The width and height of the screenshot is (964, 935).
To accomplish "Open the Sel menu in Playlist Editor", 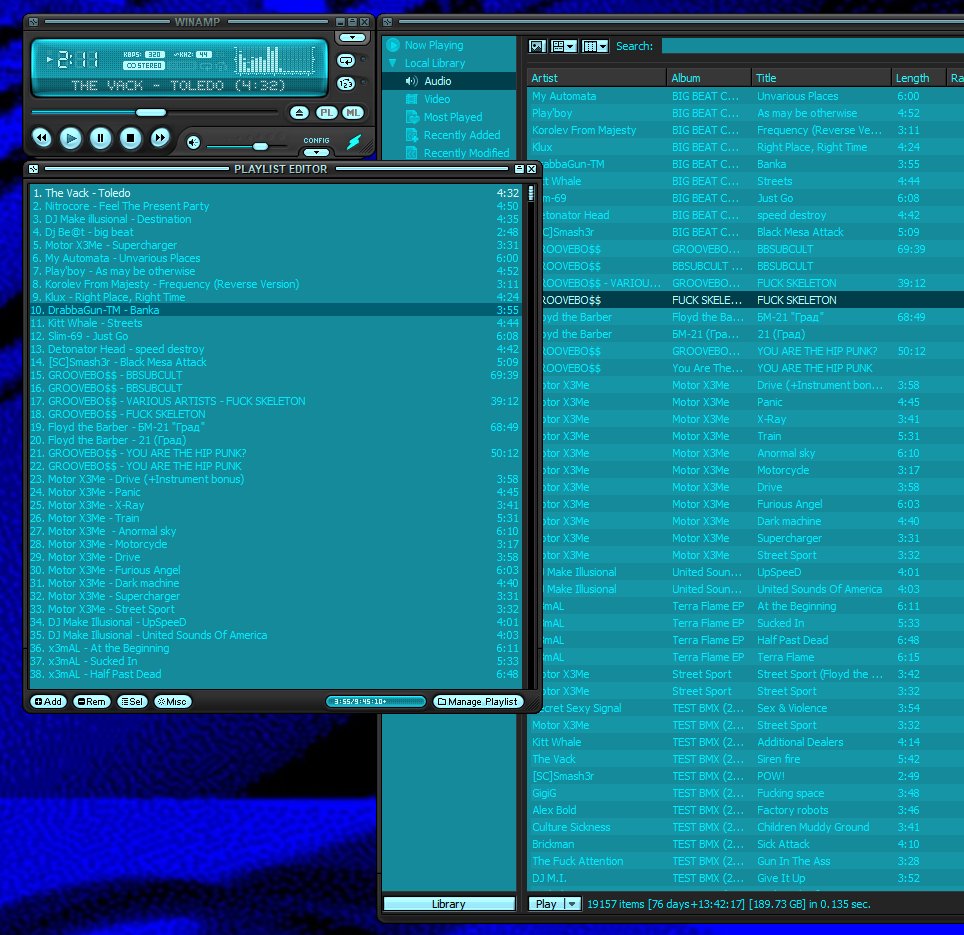I will click(x=132, y=701).
